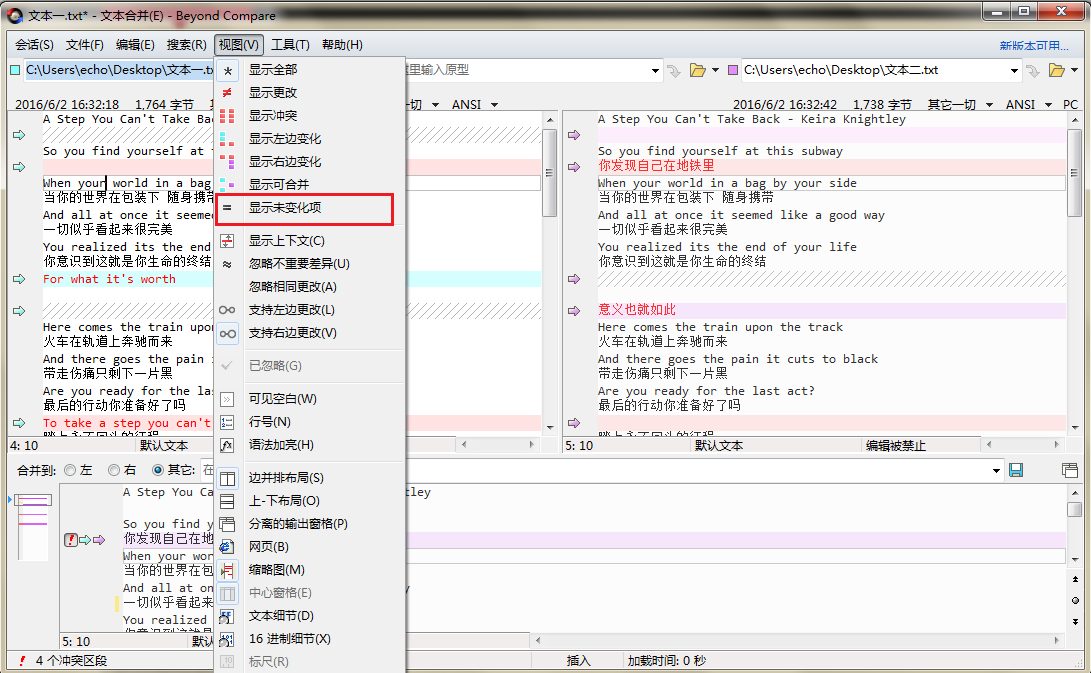The width and height of the screenshot is (1091, 673).
Task: Open the ANSI encoding dropdown on the right pane
Action: coord(1048,104)
